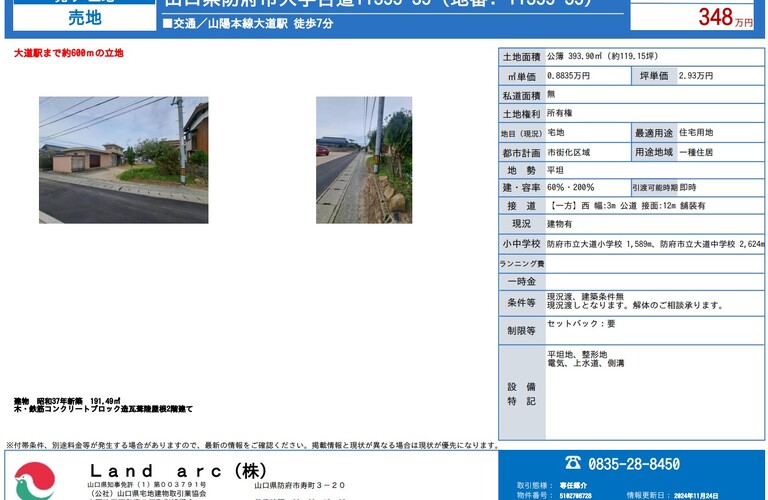
Task: Select the value 平坦 in the 地勢 row
Action: (x=555, y=170)
